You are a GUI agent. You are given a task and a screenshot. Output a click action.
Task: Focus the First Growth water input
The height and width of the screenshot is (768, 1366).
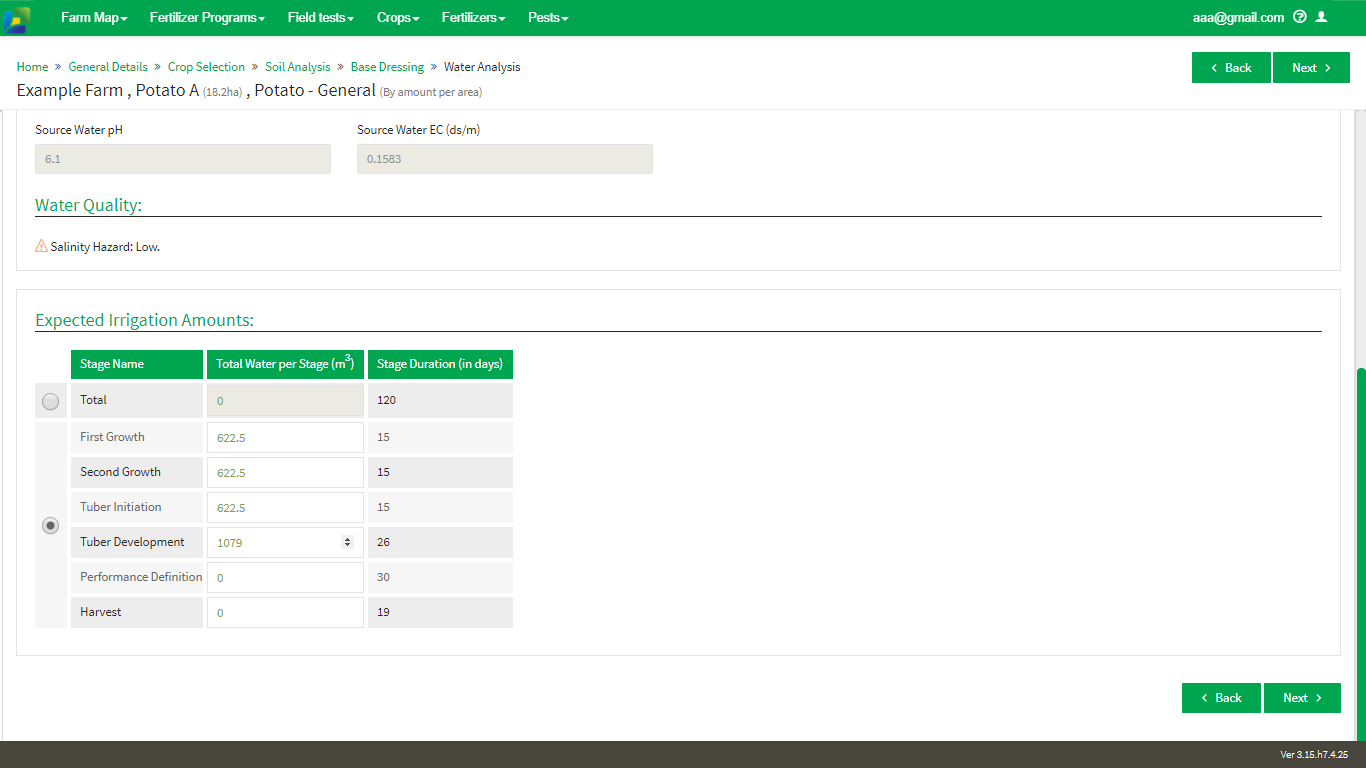285,437
